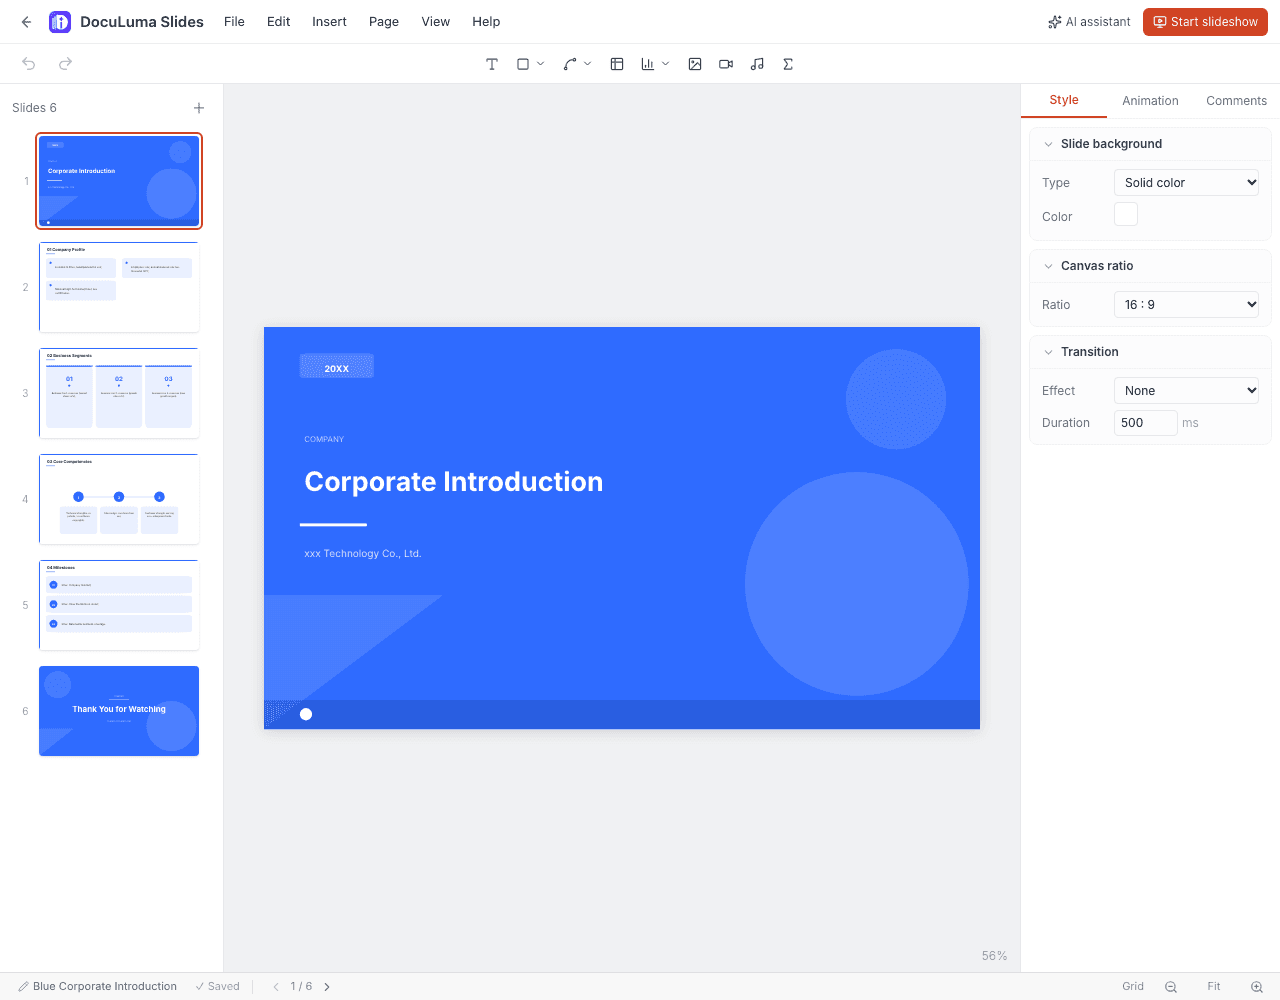Insert a formula using the sigma icon
The image size is (1280, 1000).
point(788,64)
